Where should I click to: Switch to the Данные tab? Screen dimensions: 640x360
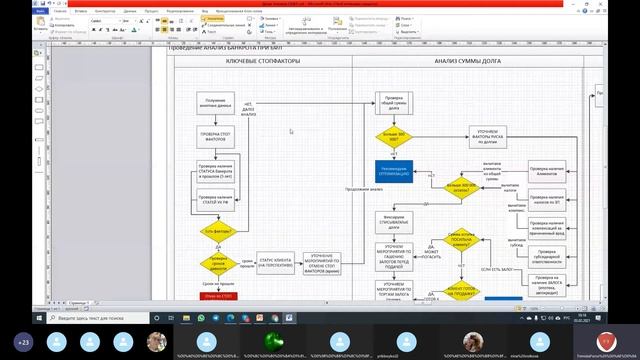coord(130,11)
